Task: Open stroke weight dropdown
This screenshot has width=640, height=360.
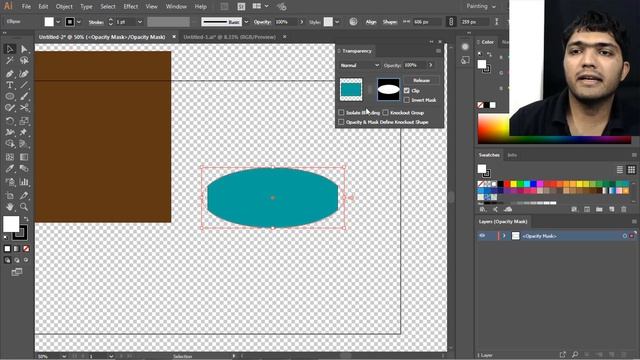Action: tap(140, 22)
